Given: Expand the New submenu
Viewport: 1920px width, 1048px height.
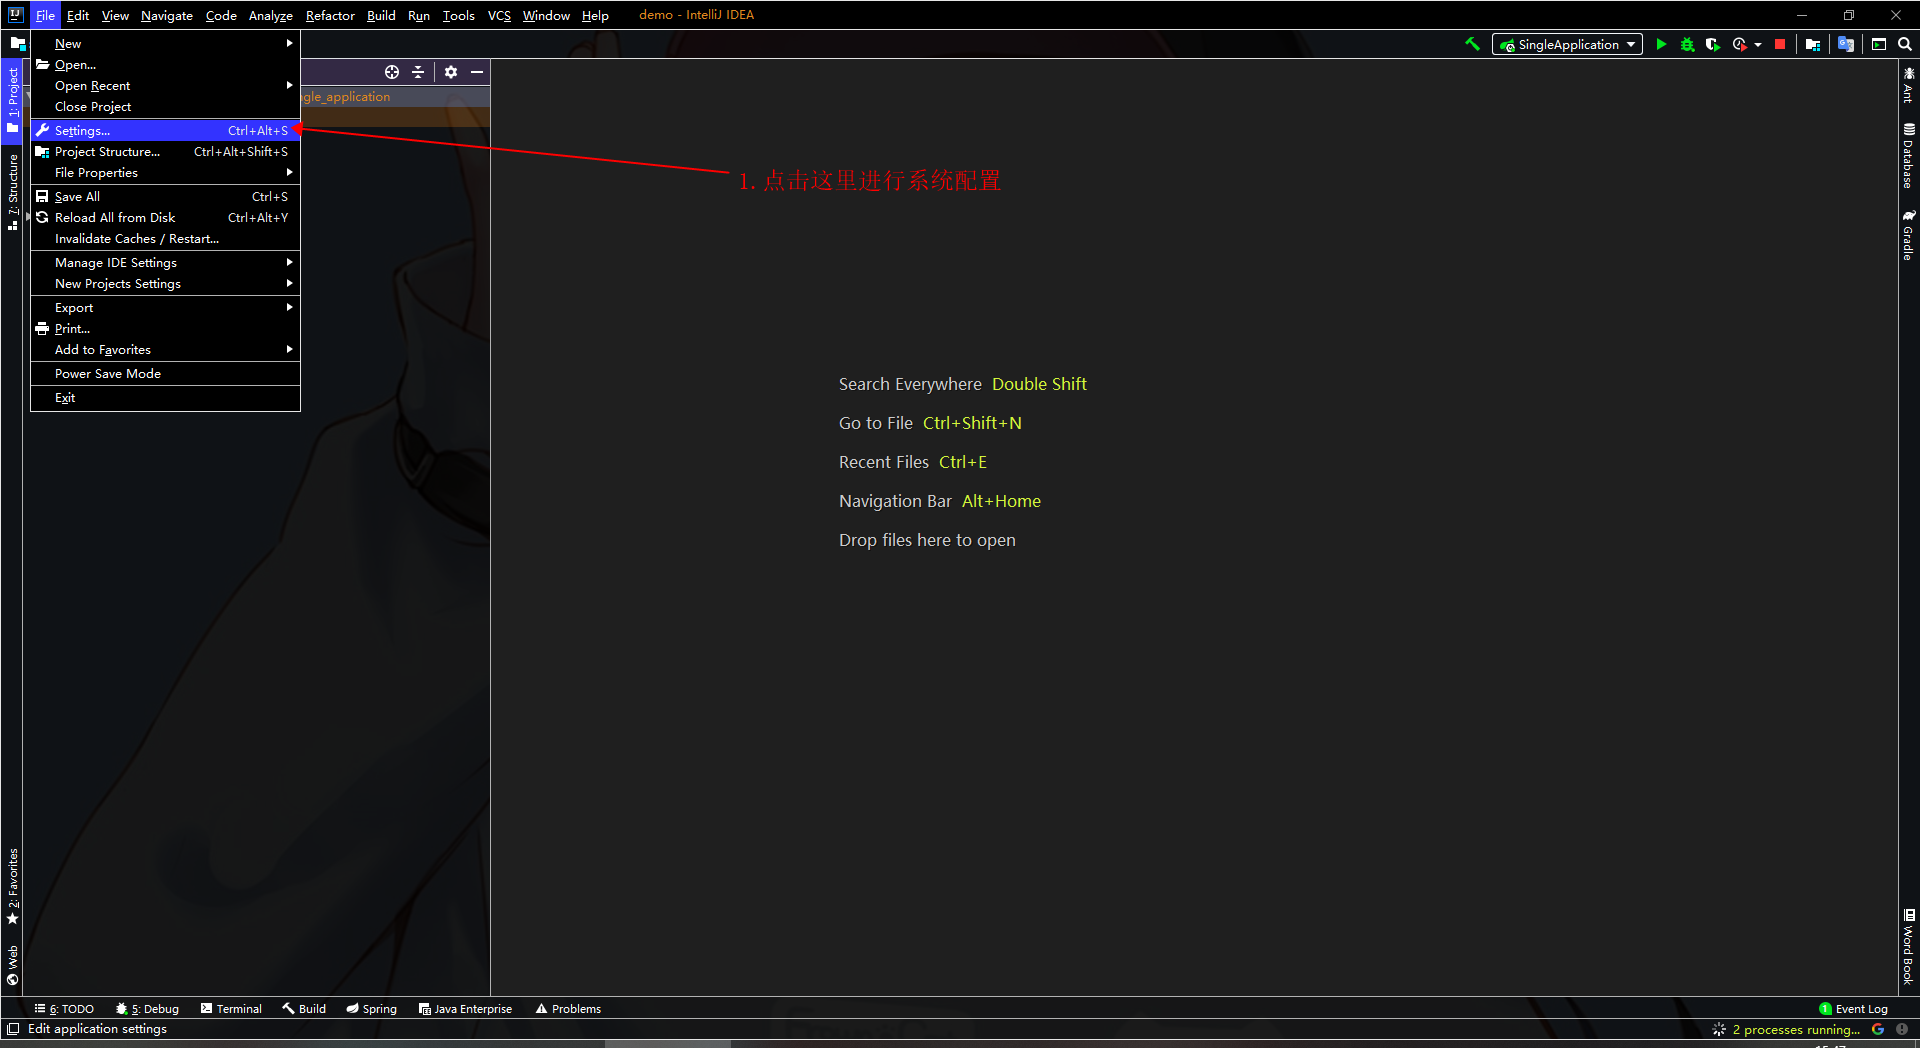Looking at the screenshot, I should (165, 43).
